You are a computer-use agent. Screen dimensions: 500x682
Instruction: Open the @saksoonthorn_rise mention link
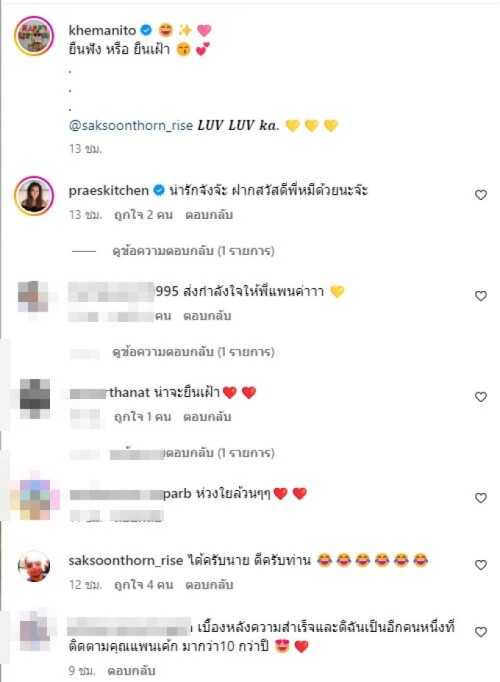130,126
